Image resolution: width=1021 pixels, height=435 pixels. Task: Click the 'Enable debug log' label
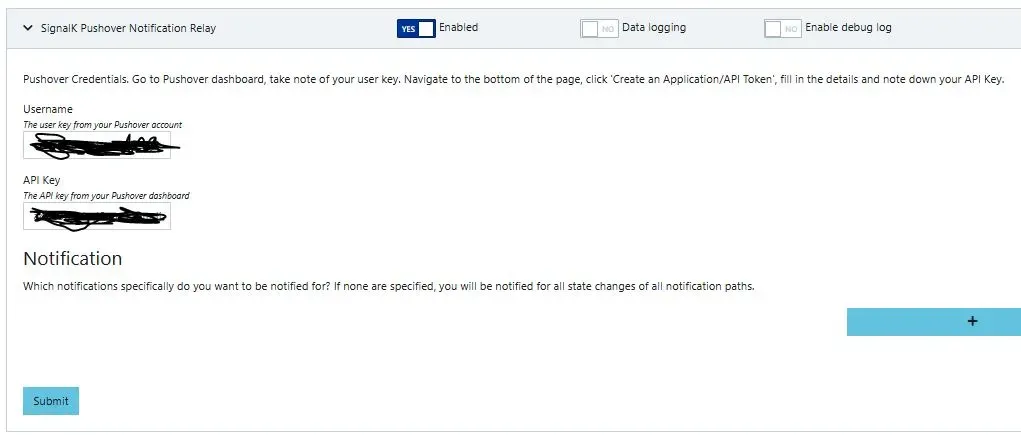tap(848, 28)
